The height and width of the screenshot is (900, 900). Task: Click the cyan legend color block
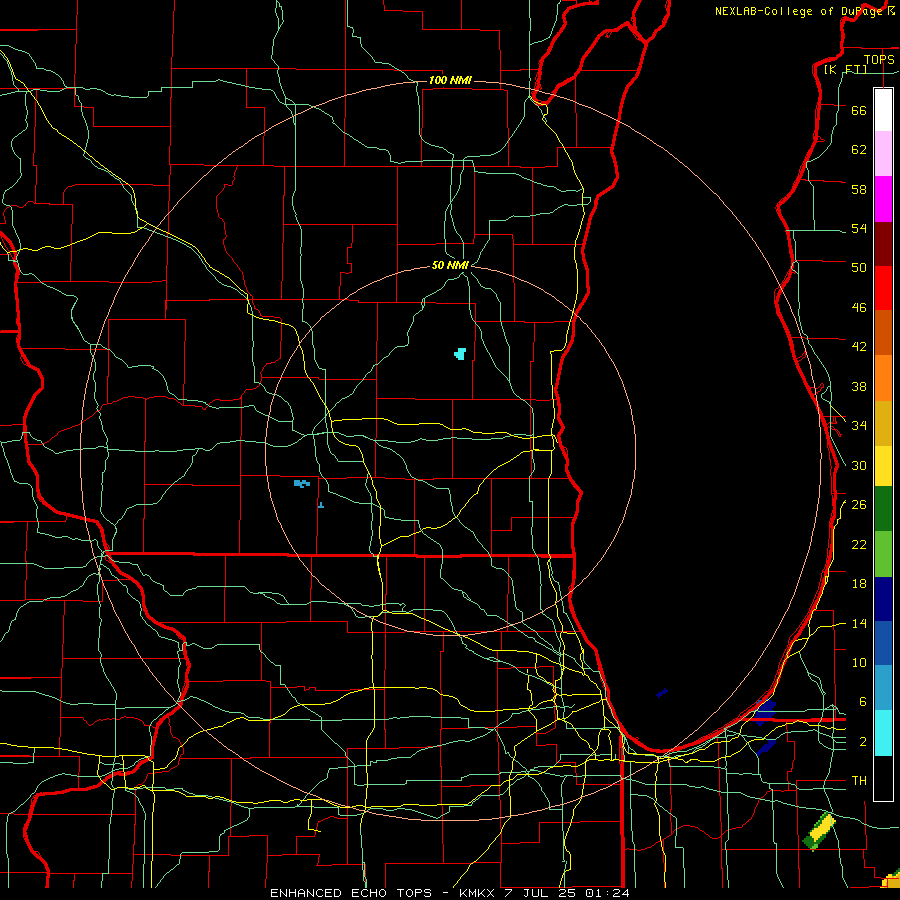(x=883, y=732)
